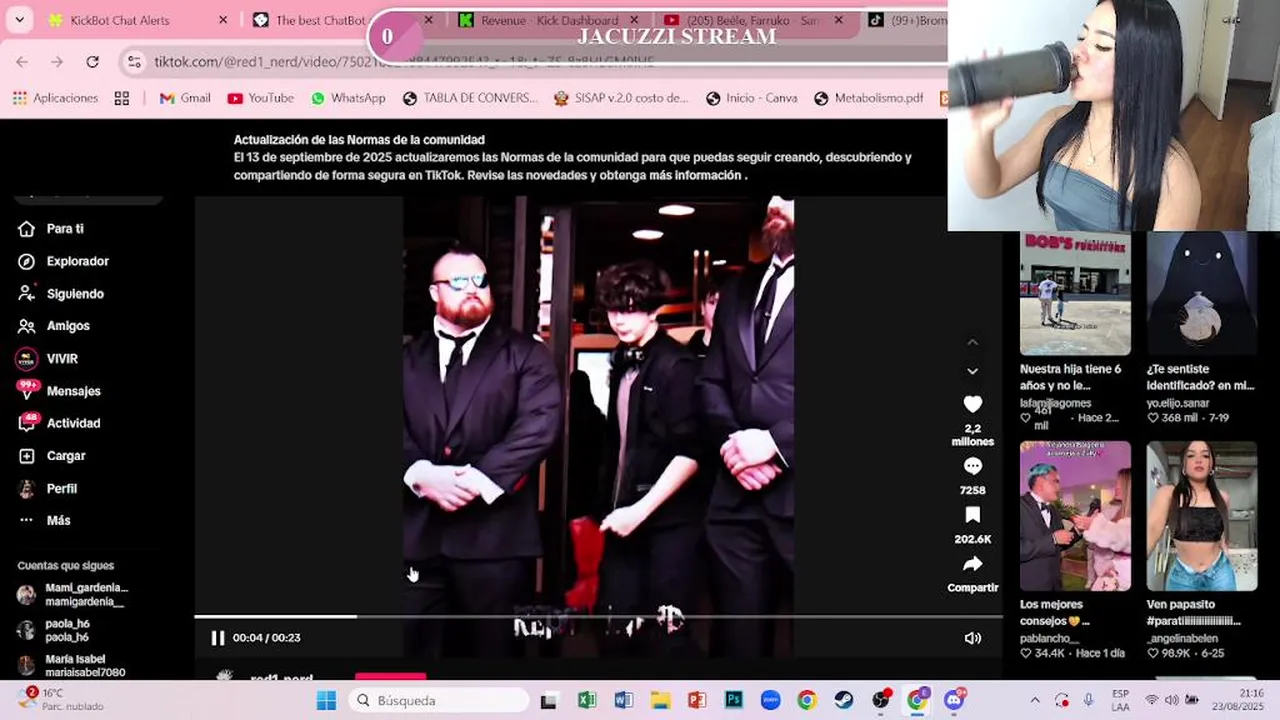Open Metabolismo.pdf bookmark

tap(868, 98)
